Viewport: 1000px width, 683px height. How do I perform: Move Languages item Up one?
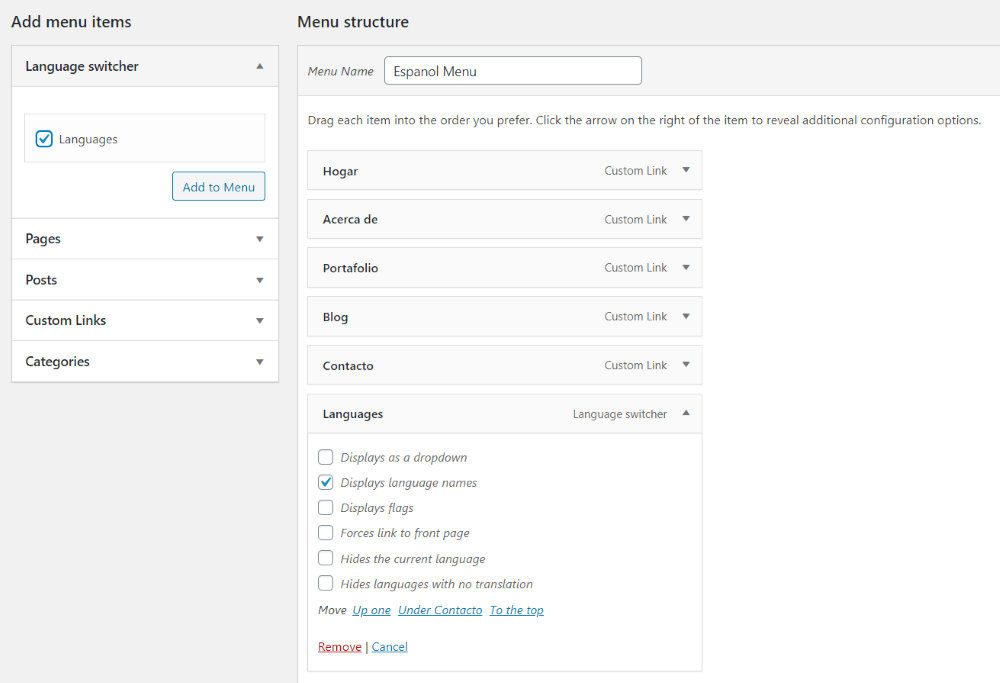371,610
